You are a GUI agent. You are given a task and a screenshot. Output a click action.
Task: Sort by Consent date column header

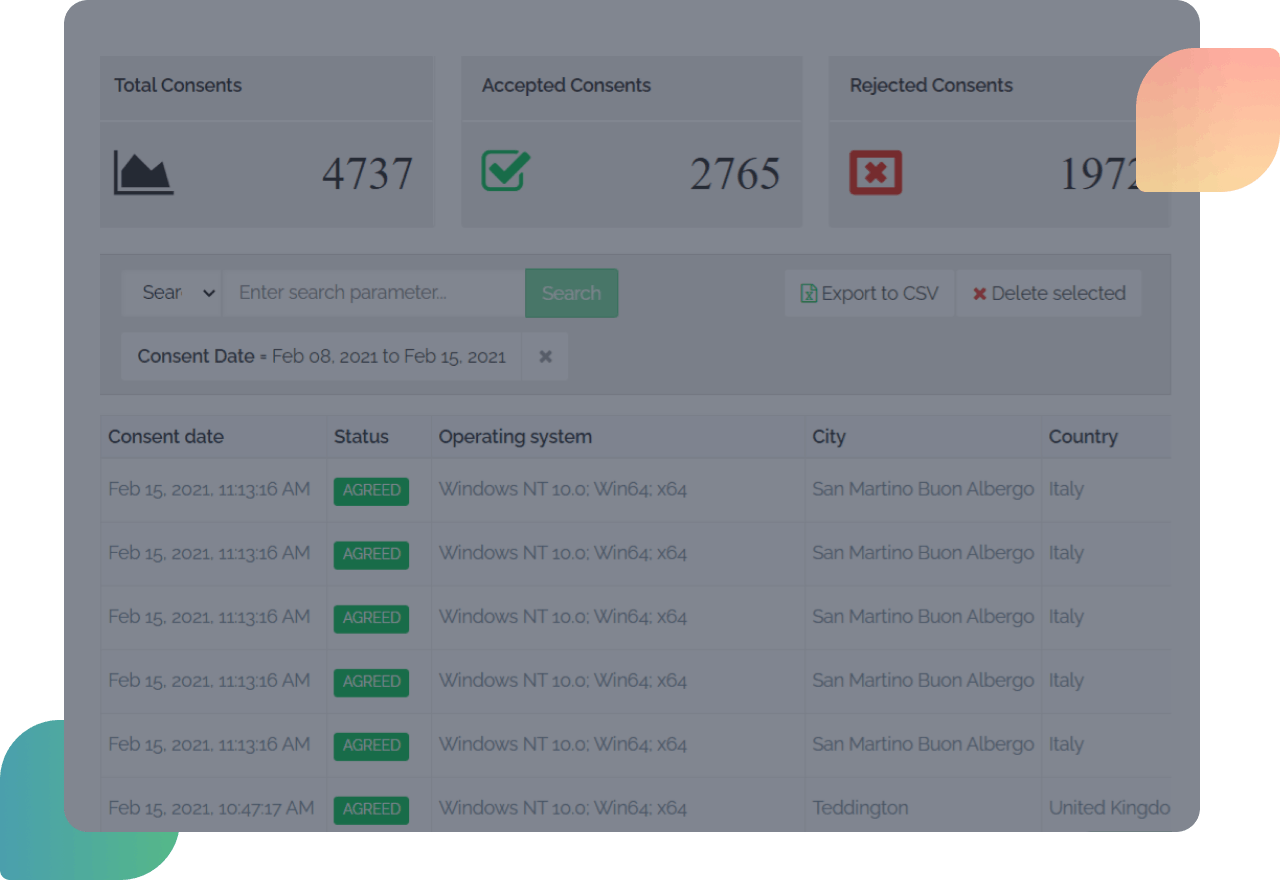[x=166, y=437]
